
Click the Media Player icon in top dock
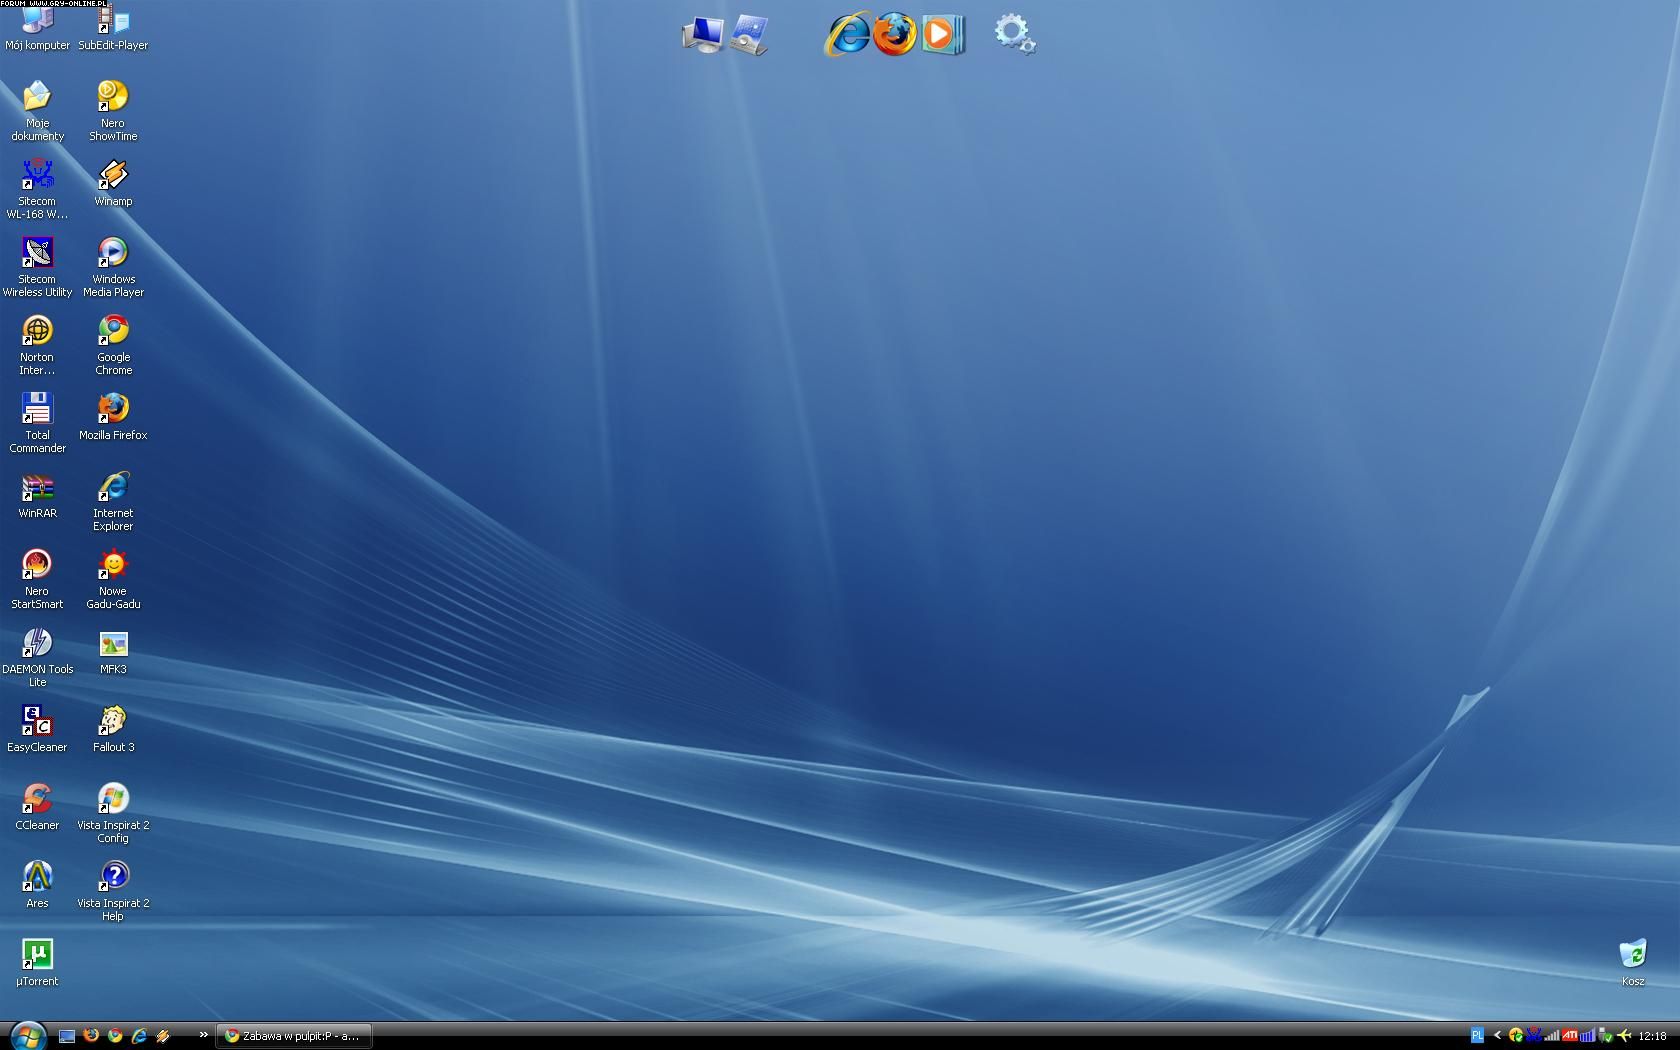point(943,35)
